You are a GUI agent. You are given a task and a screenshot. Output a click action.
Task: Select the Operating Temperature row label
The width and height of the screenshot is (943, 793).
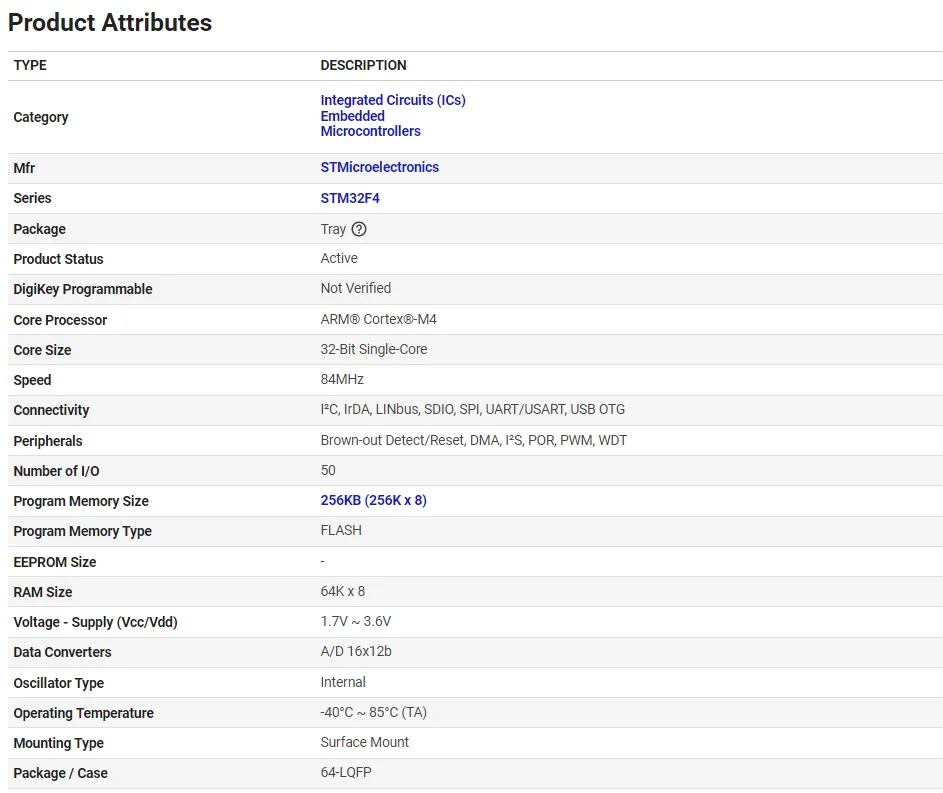(x=83, y=713)
